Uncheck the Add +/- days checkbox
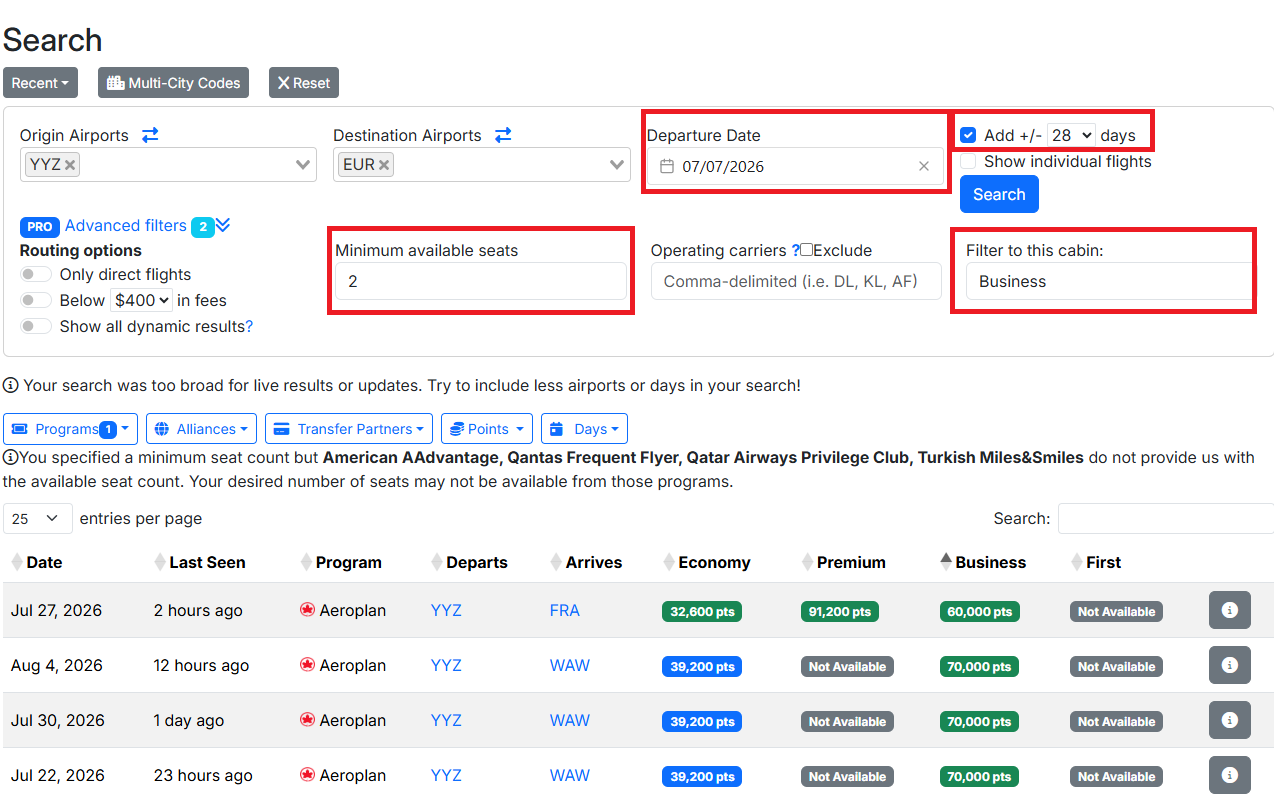 point(968,135)
